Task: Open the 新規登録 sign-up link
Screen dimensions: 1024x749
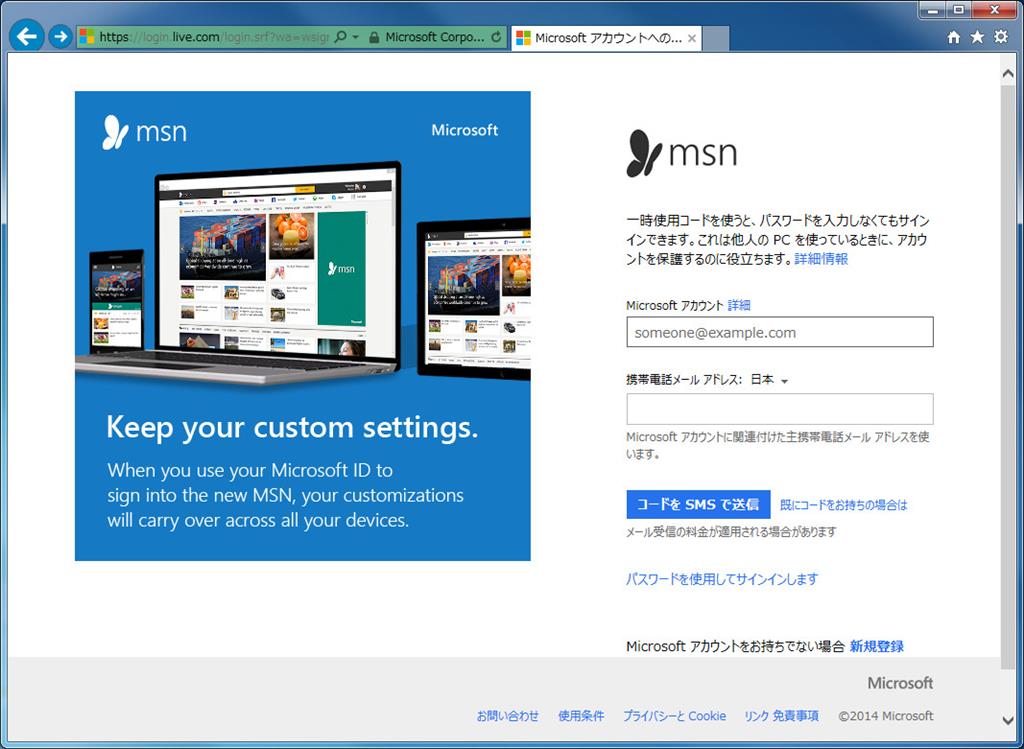Action: pyautogui.click(x=876, y=646)
